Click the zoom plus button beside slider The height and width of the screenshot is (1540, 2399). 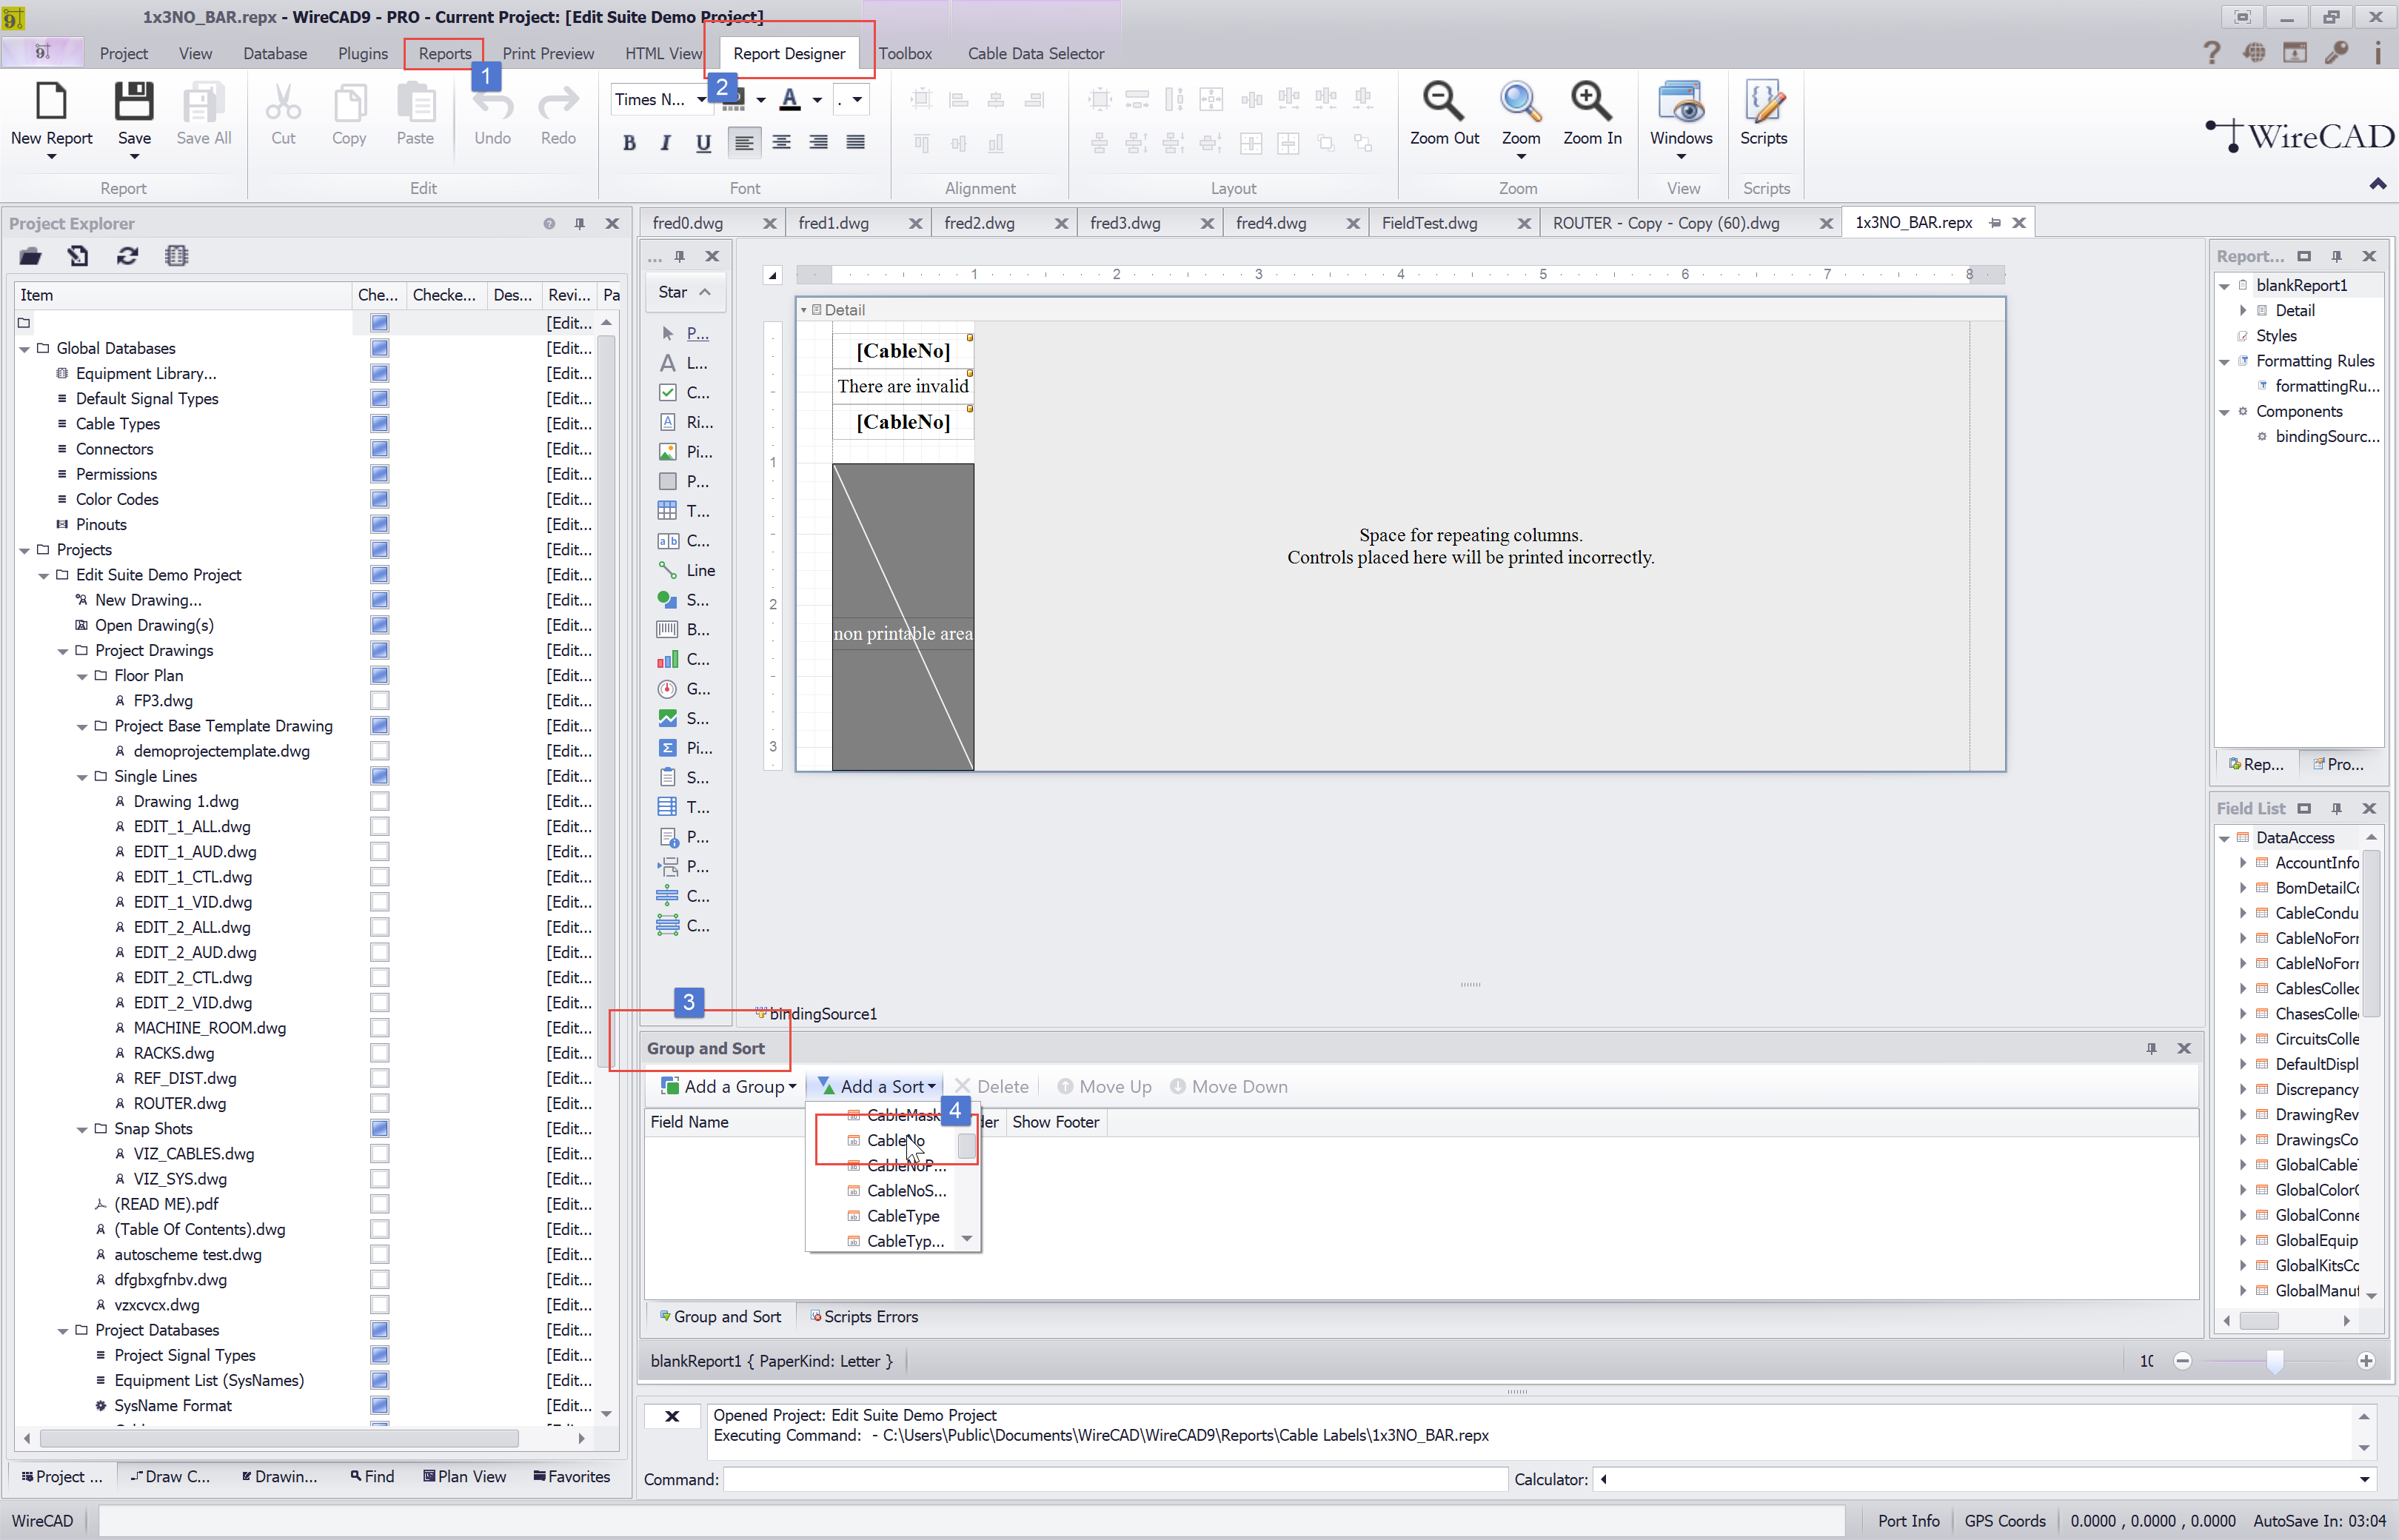tap(2366, 1361)
